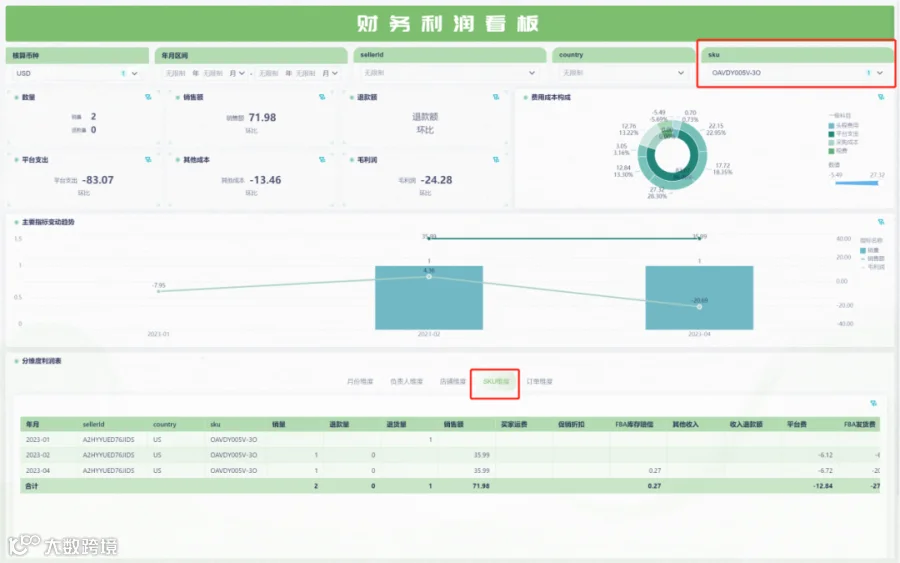This screenshot has height=563, width=900.
Task: Select the 订单维度 tab
Action: [x=540, y=381]
